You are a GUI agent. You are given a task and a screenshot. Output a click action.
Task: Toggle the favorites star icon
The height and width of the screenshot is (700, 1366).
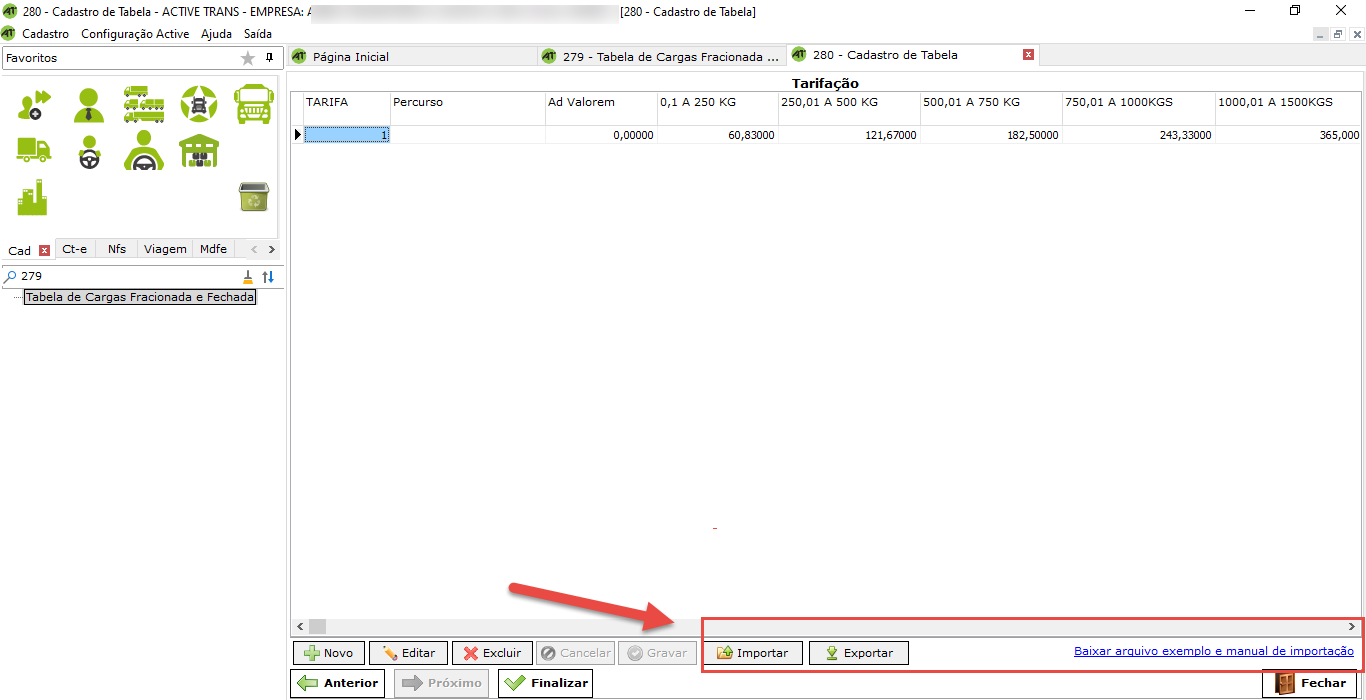[248, 59]
